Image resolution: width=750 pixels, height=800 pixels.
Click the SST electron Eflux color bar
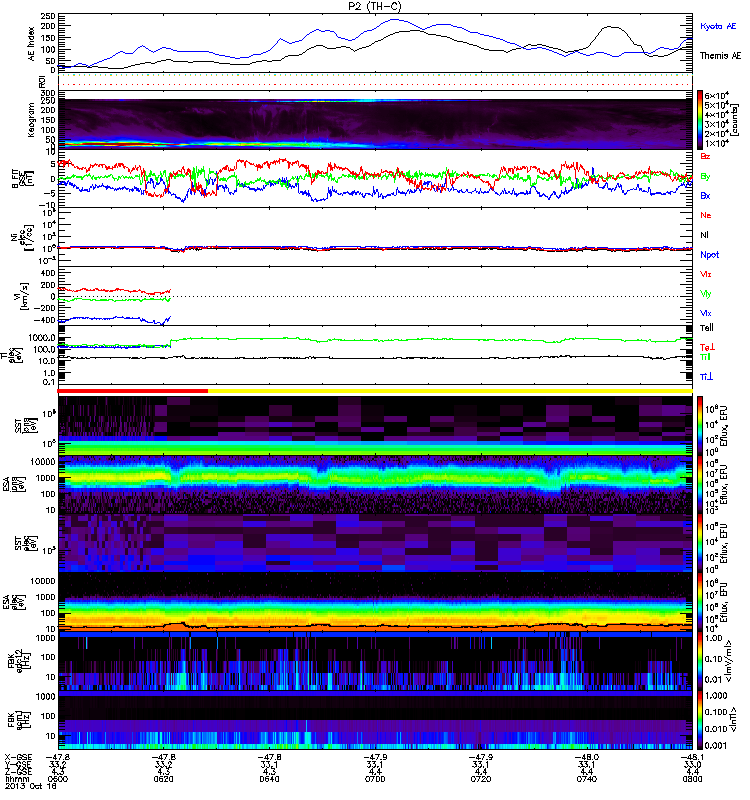[x=700, y=543]
